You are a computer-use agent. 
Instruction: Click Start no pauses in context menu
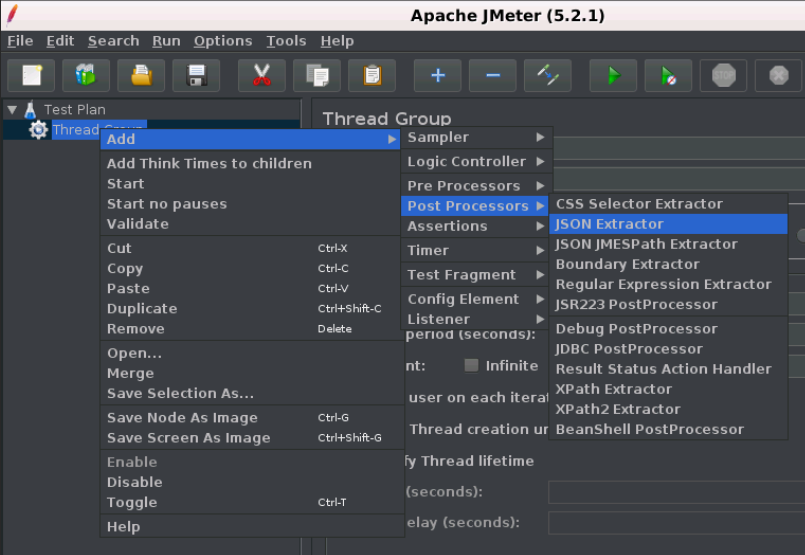coord(252,204)
